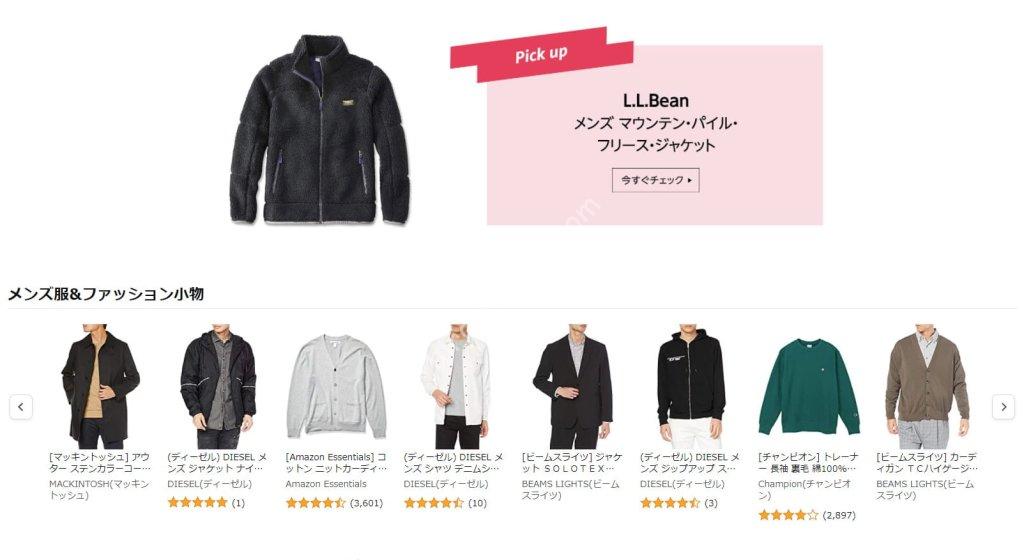Open the Amazon Essentials gray cardigan image
The image size is (1024, 560).
pos(336,386)
